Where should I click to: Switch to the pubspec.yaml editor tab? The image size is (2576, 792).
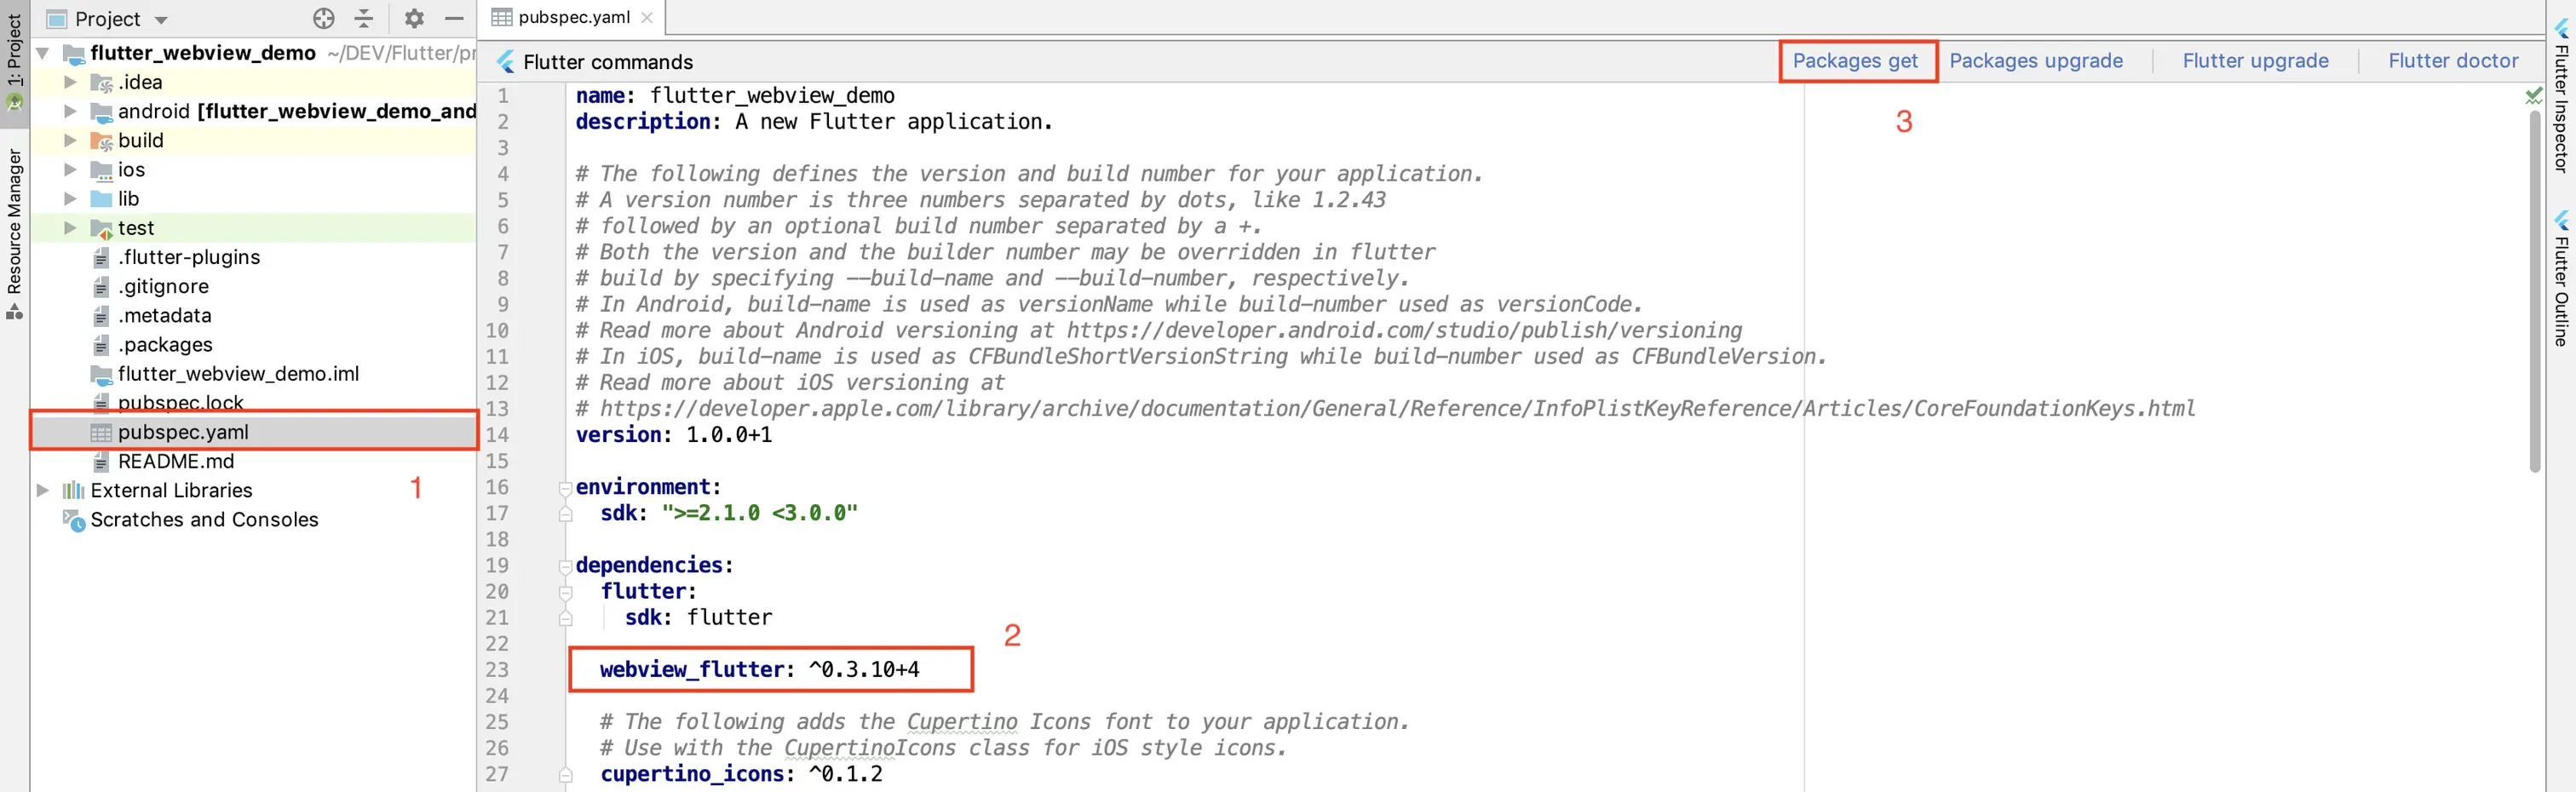pyautogui.click(x=573, y=17)
